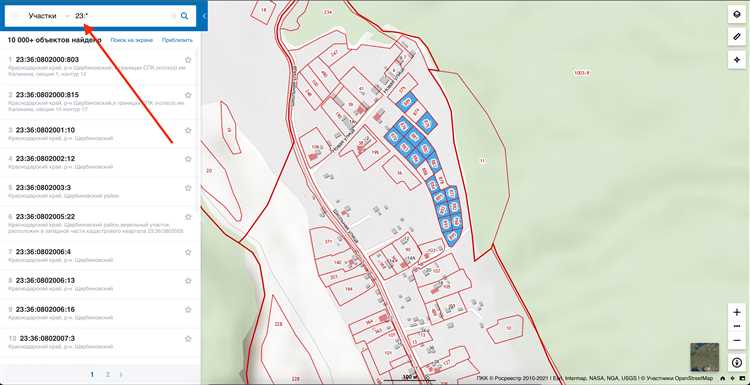The image size is (750, 385).
Task: Star parcel 23:36:0802001:10
Action: (x=188, y=130)
